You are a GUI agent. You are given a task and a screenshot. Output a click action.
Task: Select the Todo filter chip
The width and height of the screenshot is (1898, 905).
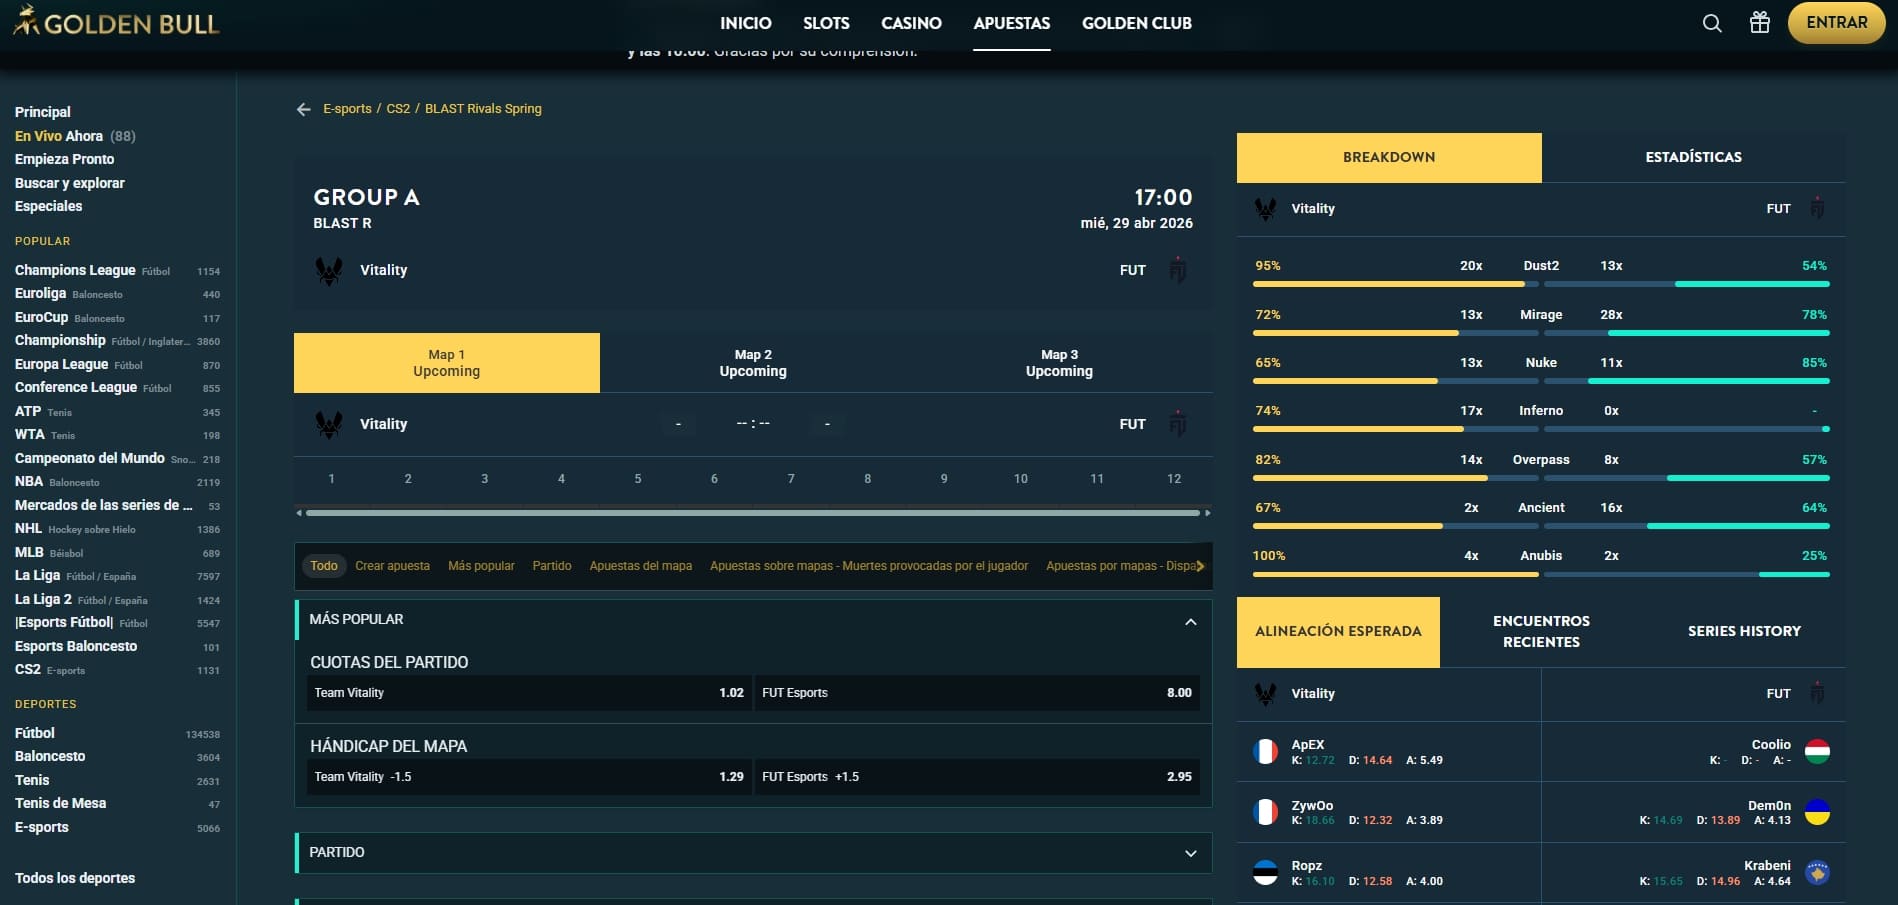click(323, 565)
